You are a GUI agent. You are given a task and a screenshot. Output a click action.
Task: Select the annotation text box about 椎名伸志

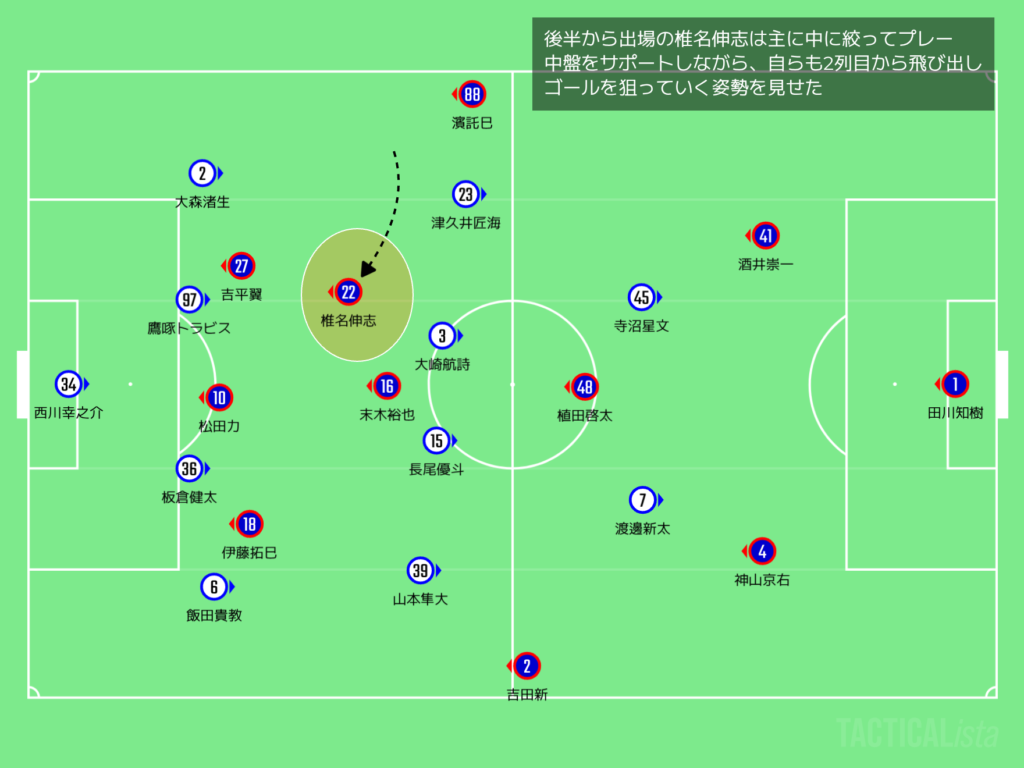763,64
